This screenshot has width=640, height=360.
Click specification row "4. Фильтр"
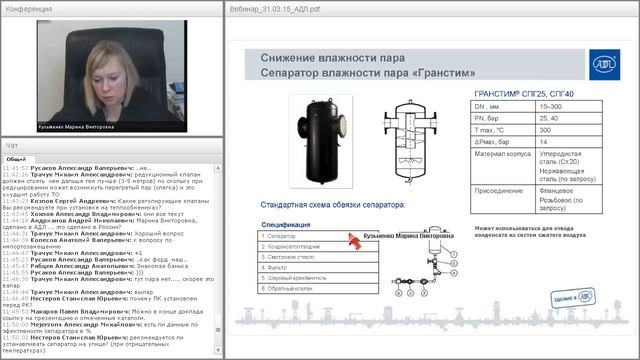click(318, 267)
